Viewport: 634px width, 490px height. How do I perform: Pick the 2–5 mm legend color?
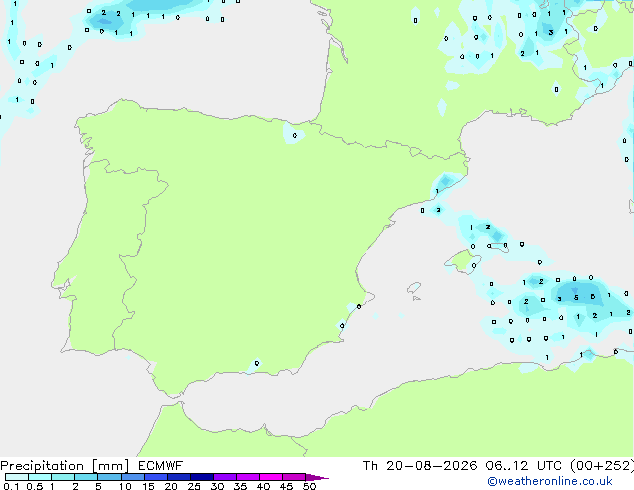(x=86, y=477)
